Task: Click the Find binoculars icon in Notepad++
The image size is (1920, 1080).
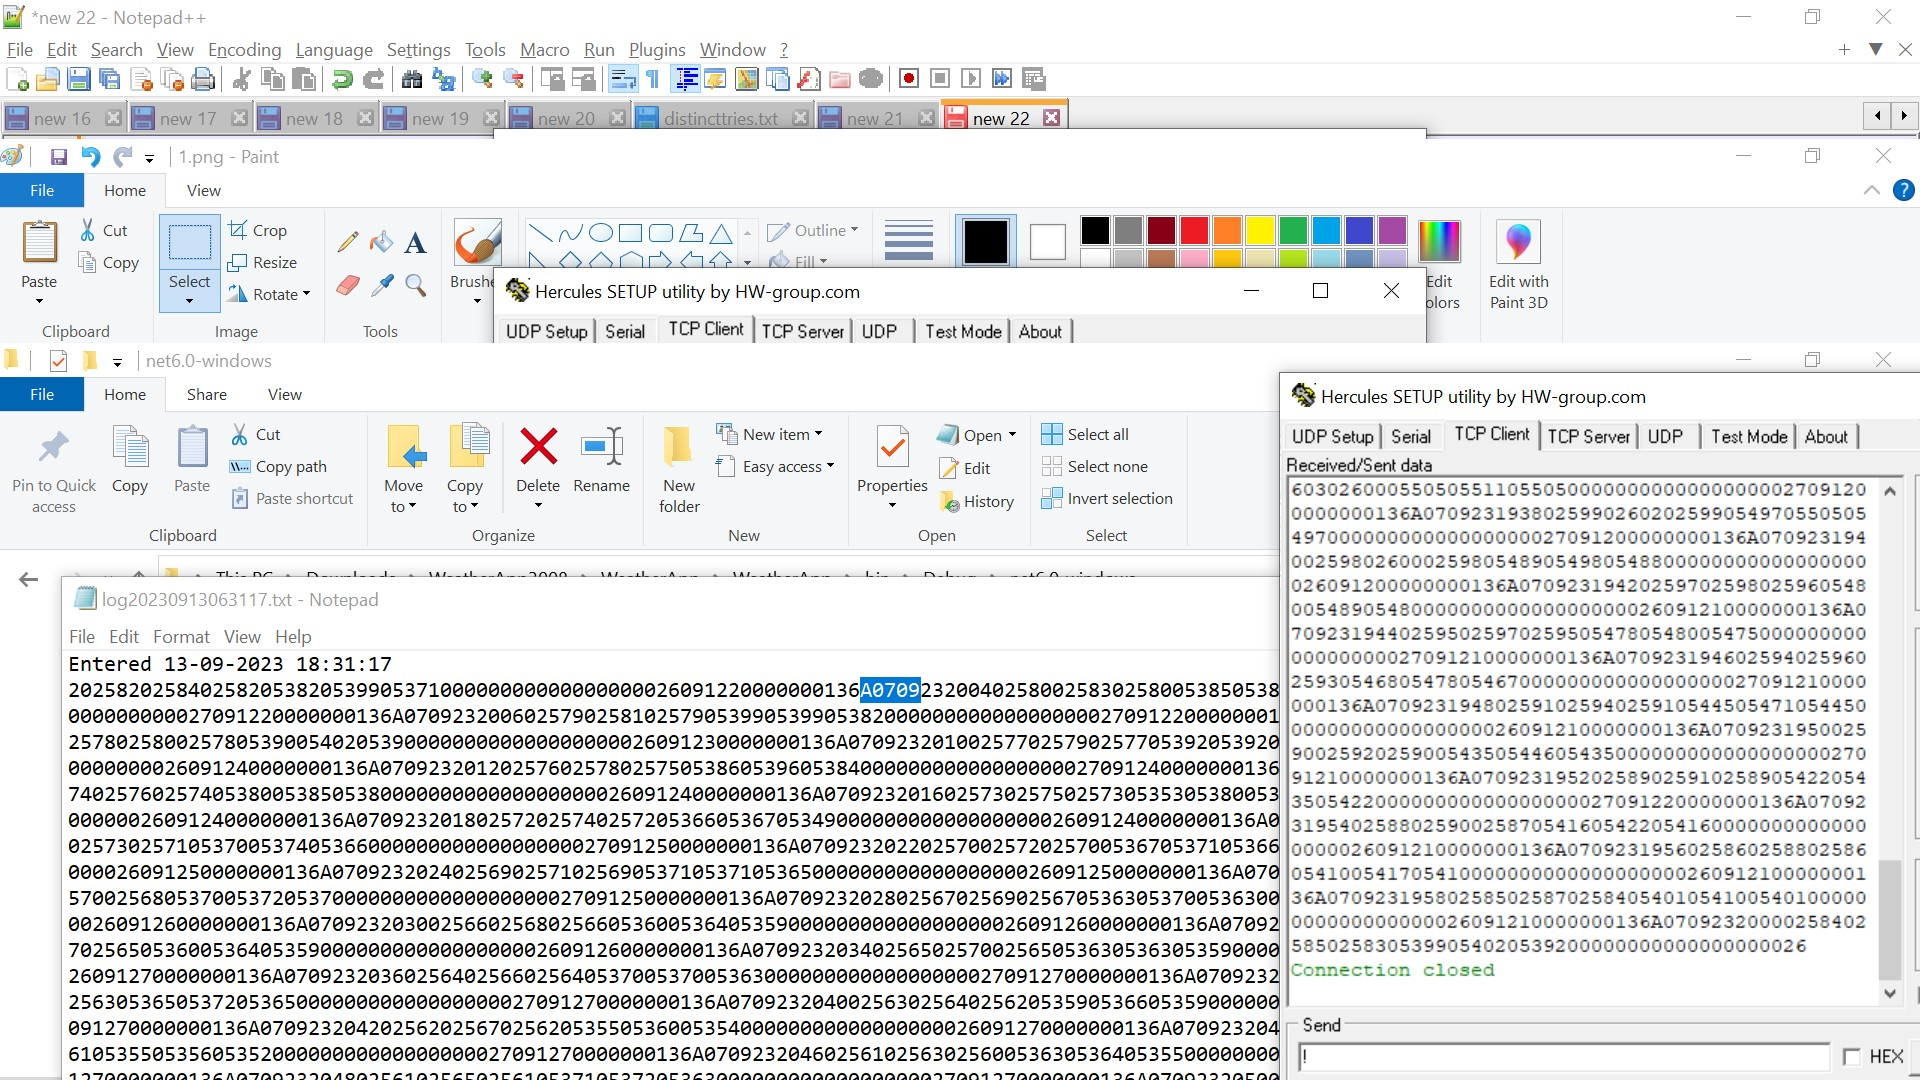Action: point(411,79)
